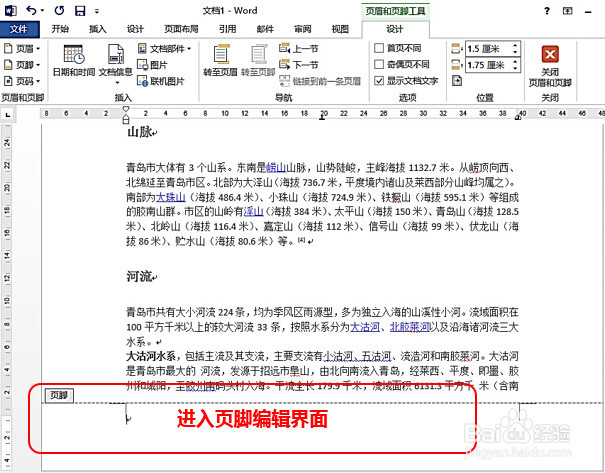Follow the 大沽河 hyperlink
Screen dimensions: 605x473
point(365,328)
